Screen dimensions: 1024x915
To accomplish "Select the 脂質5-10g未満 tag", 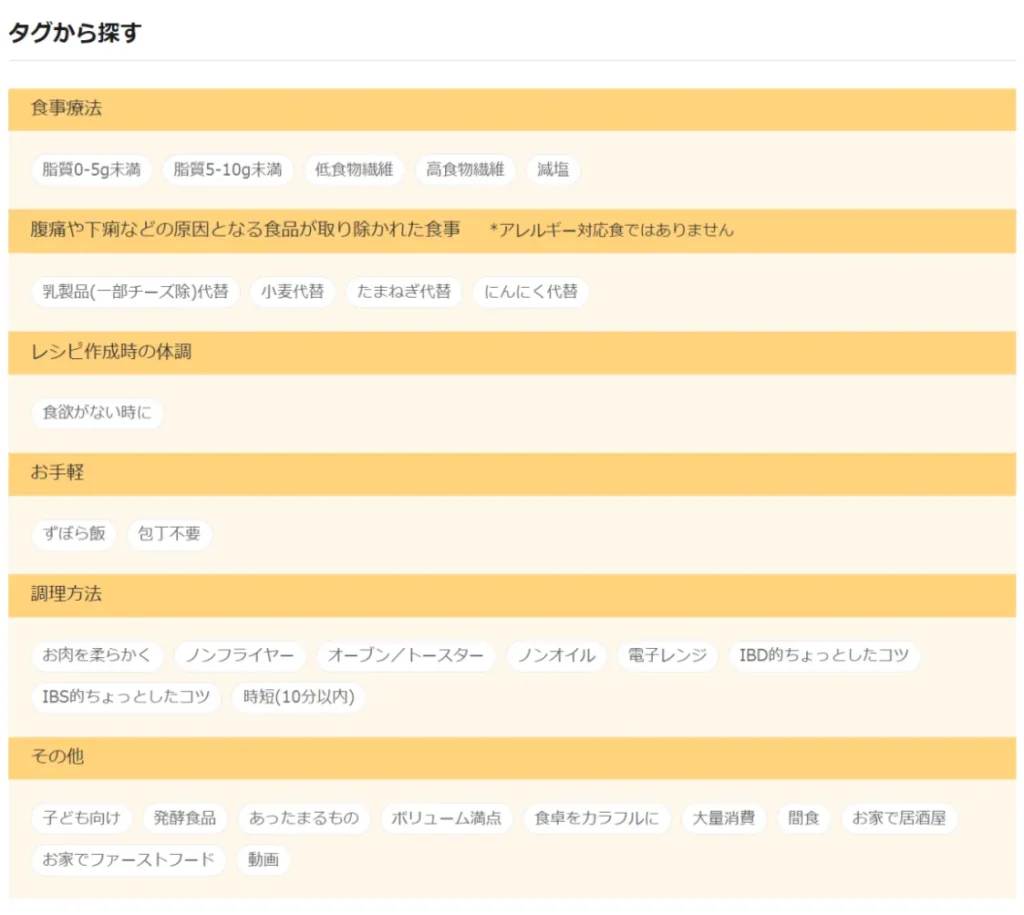I will coord(228,170).
